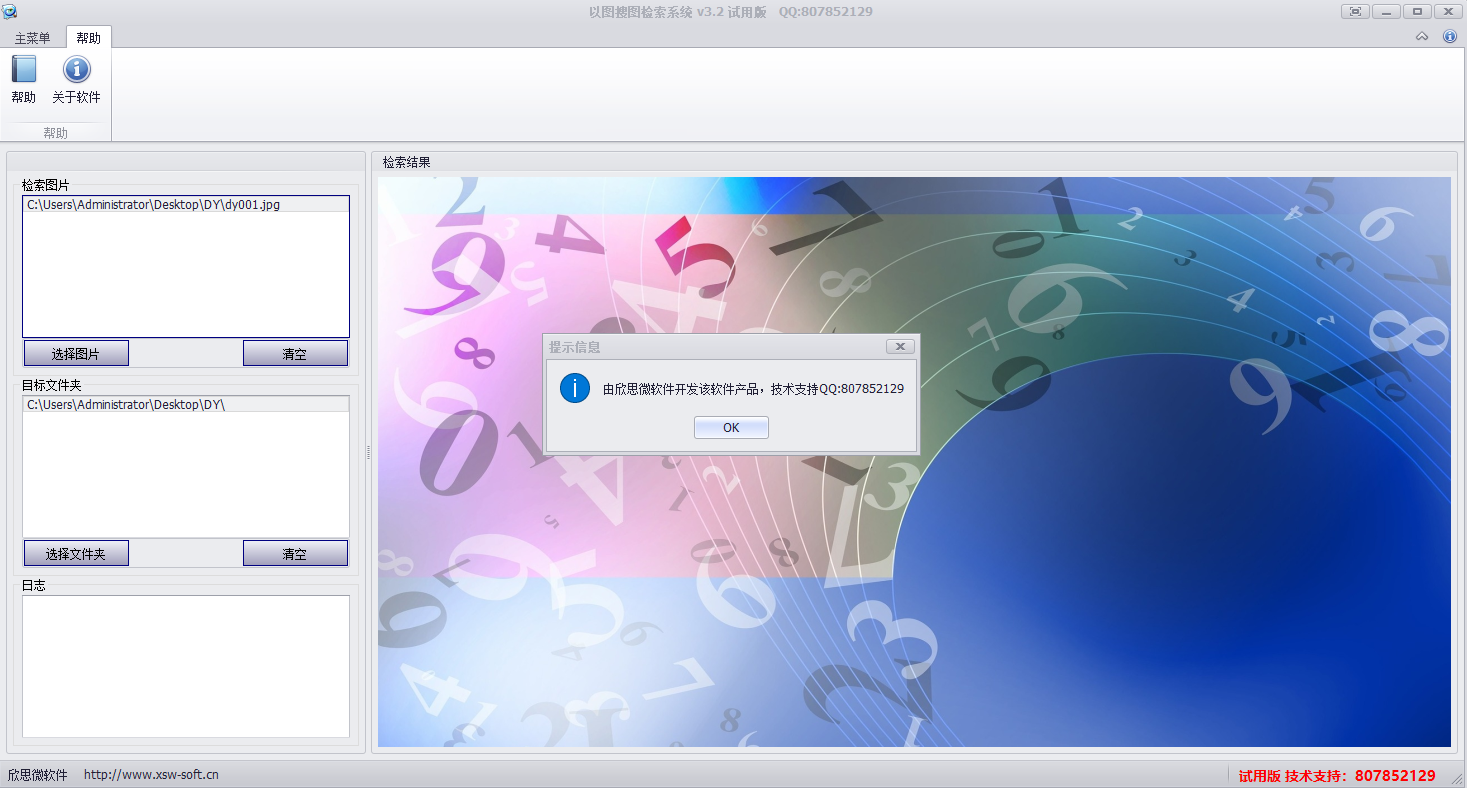Click the splitter grip between the panels

click(368, 452)
